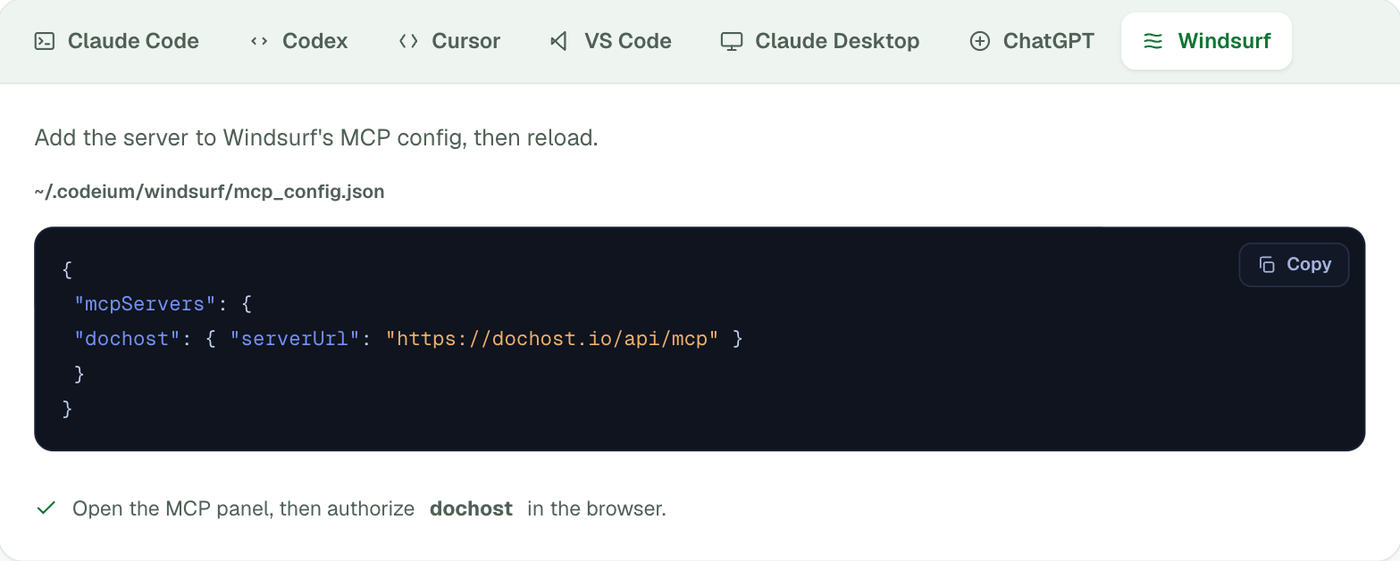Viewport: 1400px width, 561px height.
Task: Click the "Open the MCP panel" text
Action: [243, 508]
